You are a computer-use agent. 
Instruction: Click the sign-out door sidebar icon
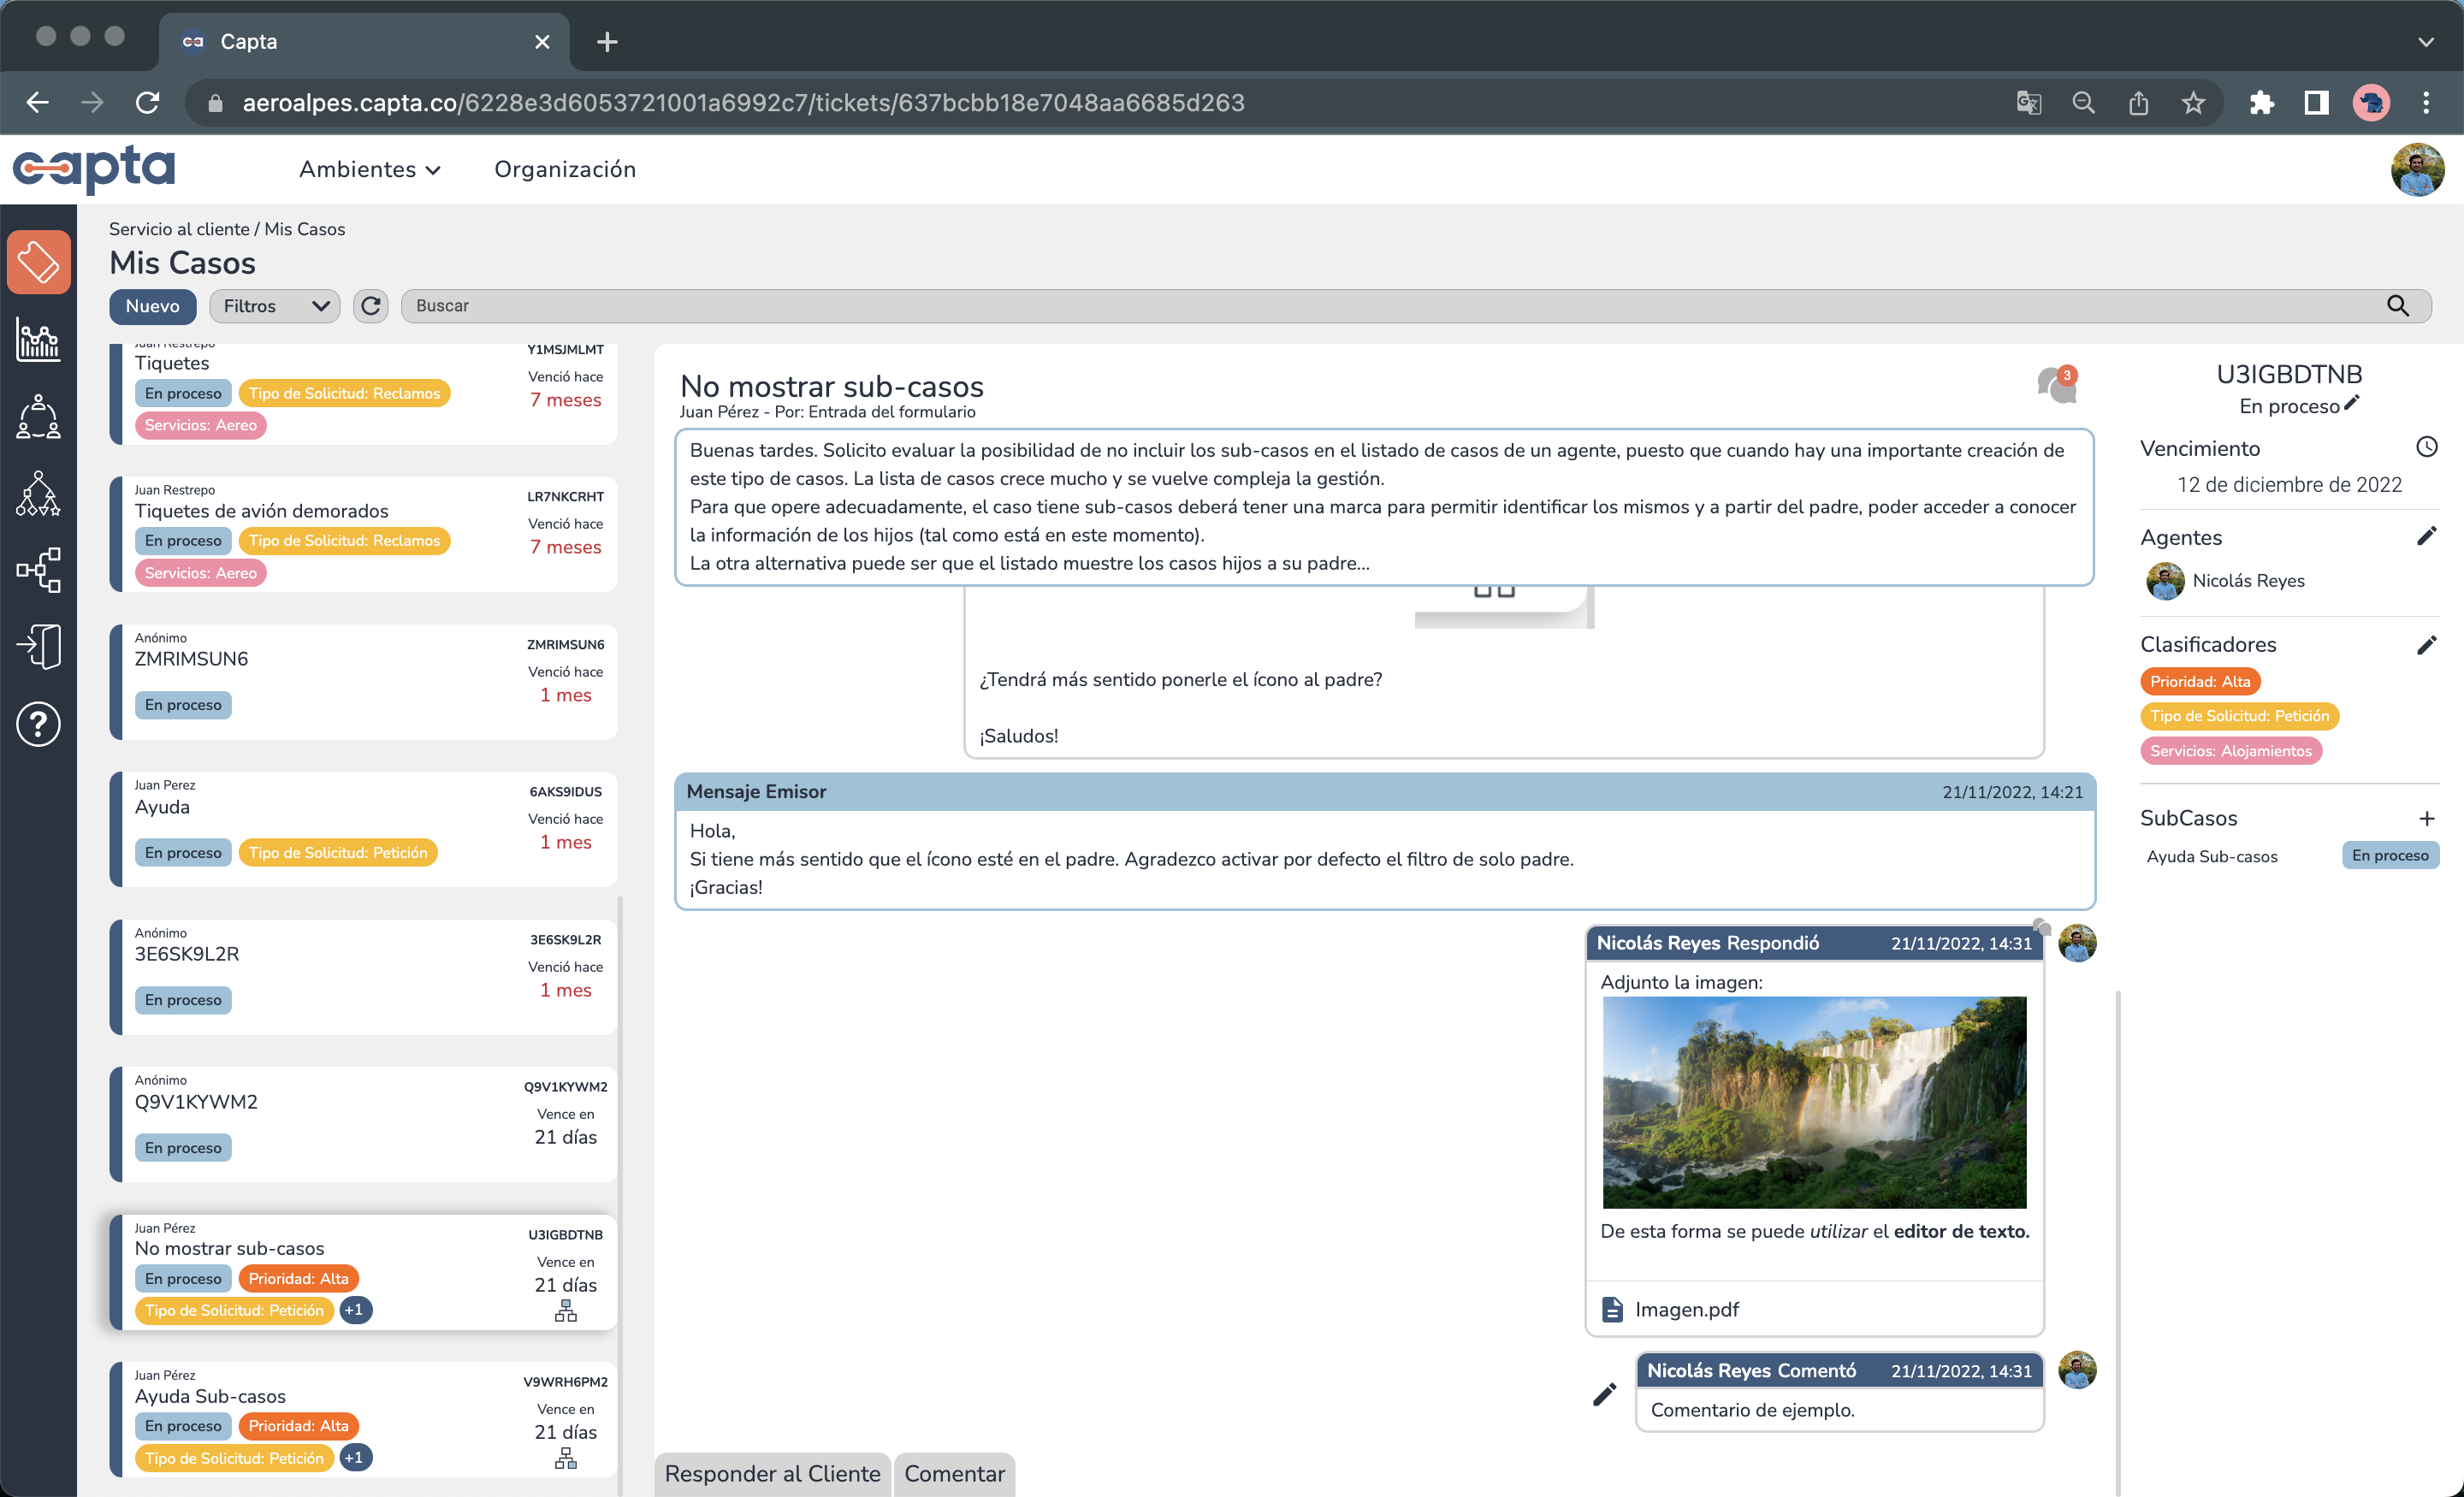click(38, 646)
